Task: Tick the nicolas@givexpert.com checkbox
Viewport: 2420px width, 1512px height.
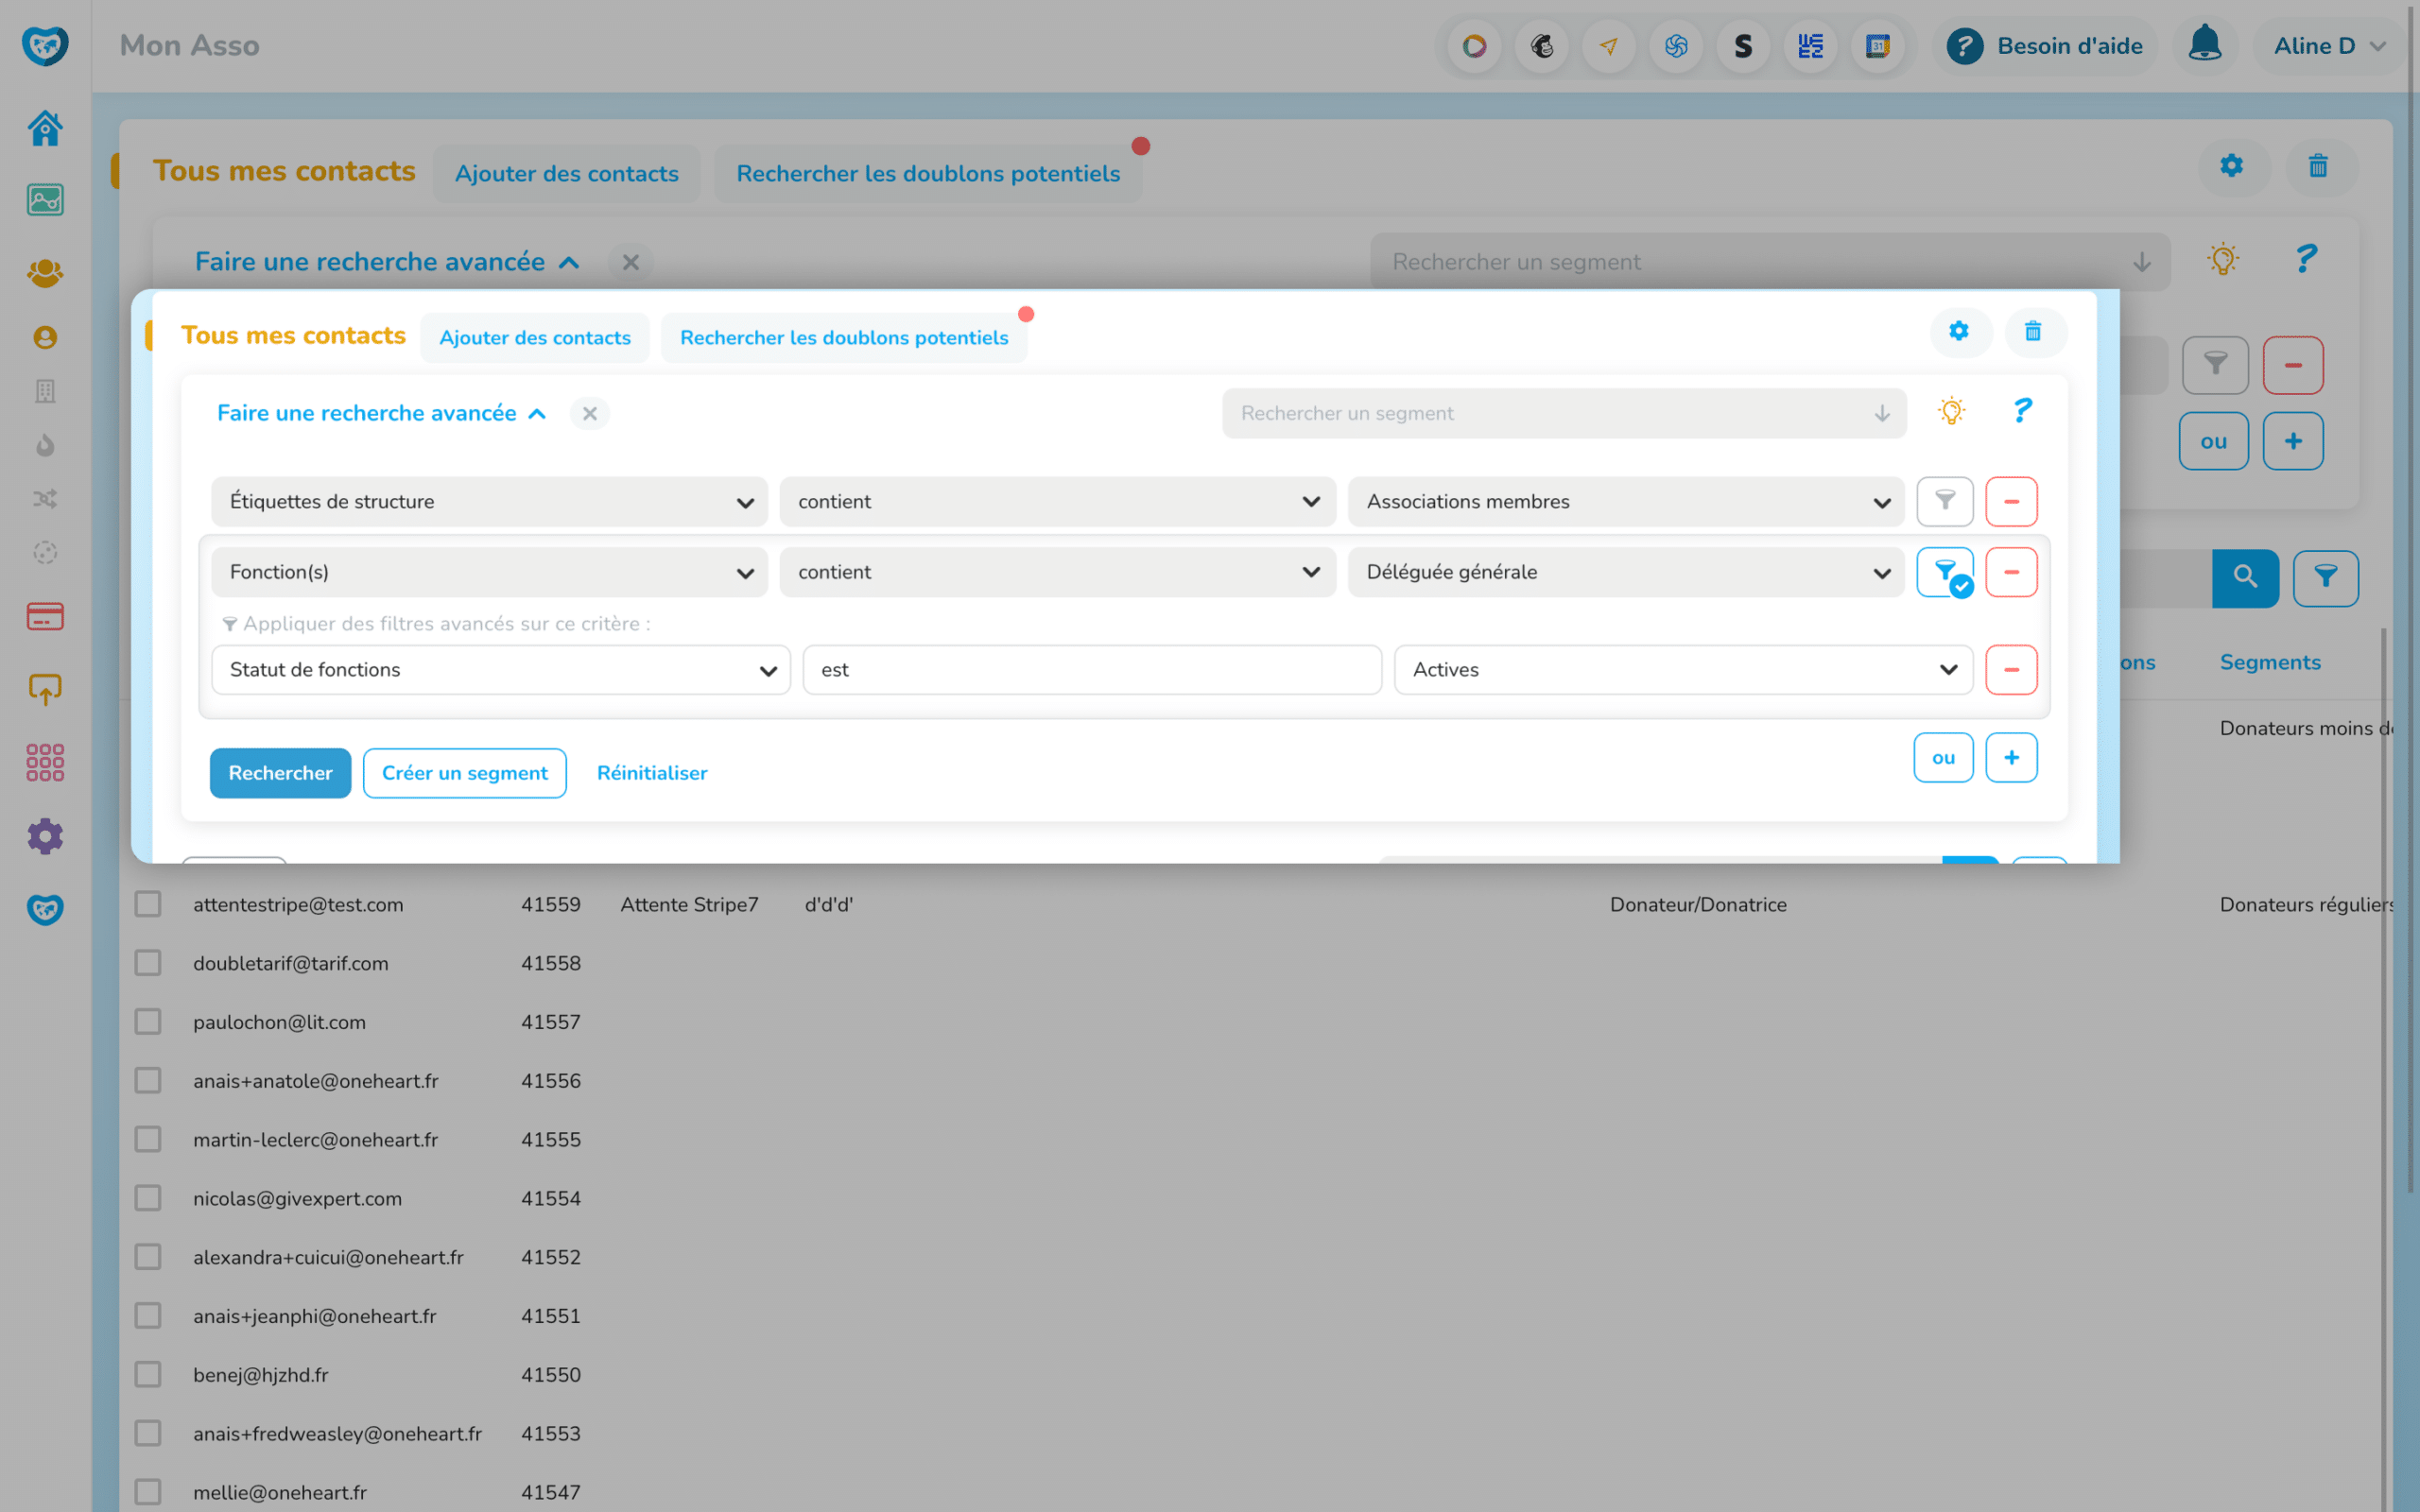Action: tap(148, 1198)
